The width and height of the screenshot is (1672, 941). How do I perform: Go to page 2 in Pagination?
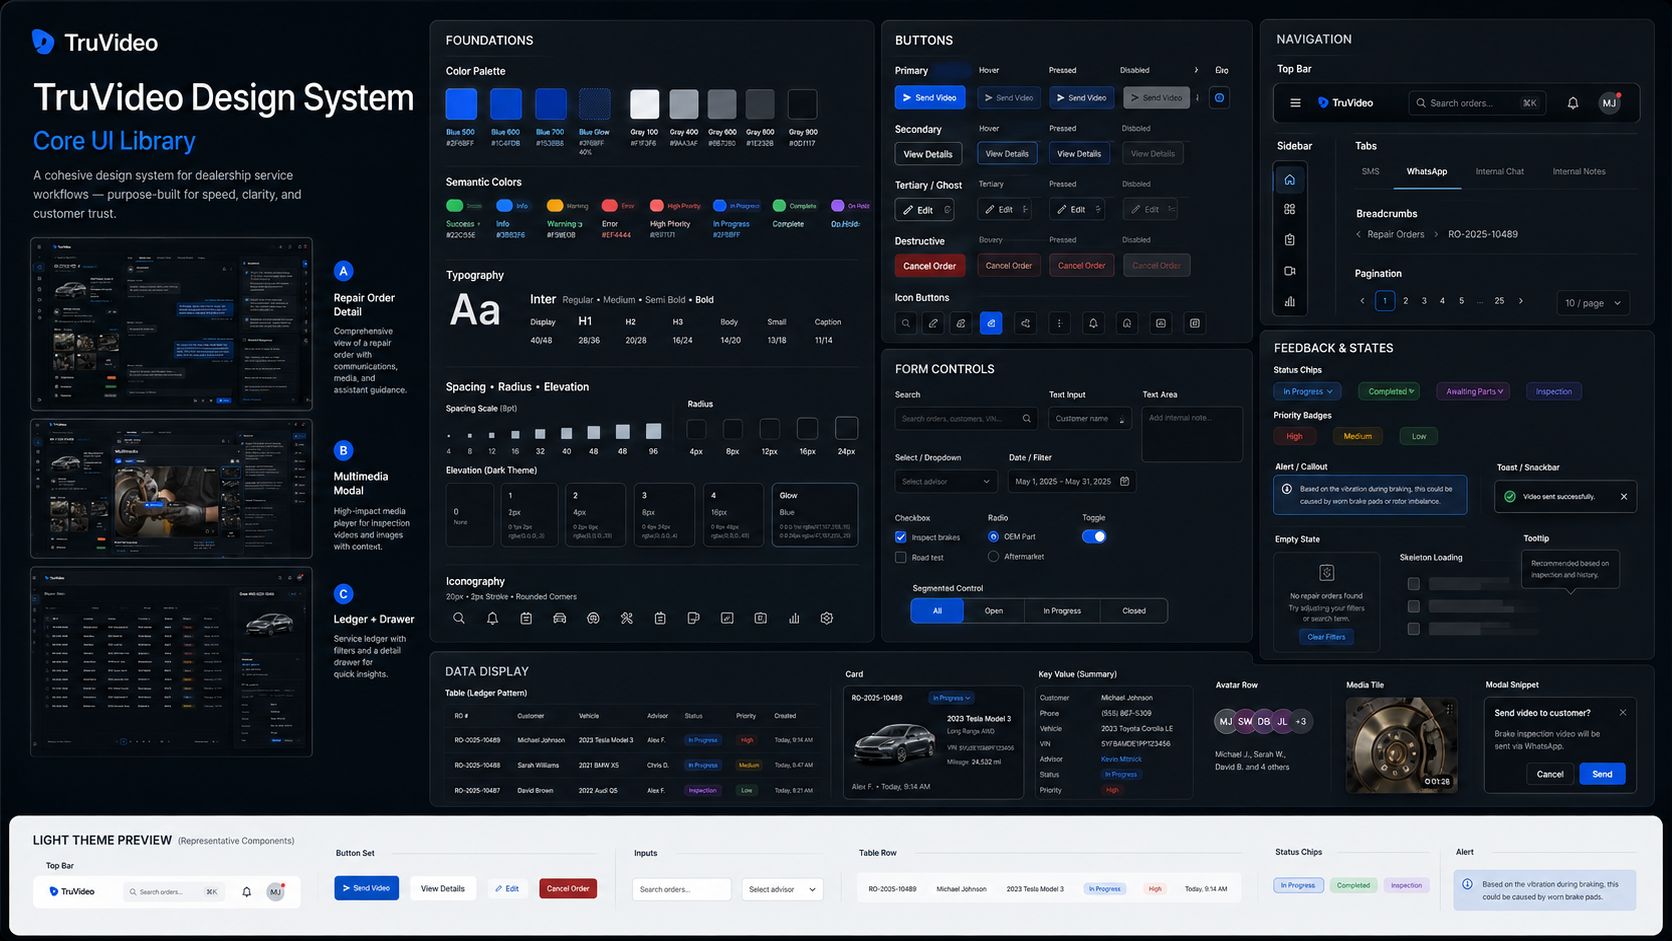[1405, 301]
